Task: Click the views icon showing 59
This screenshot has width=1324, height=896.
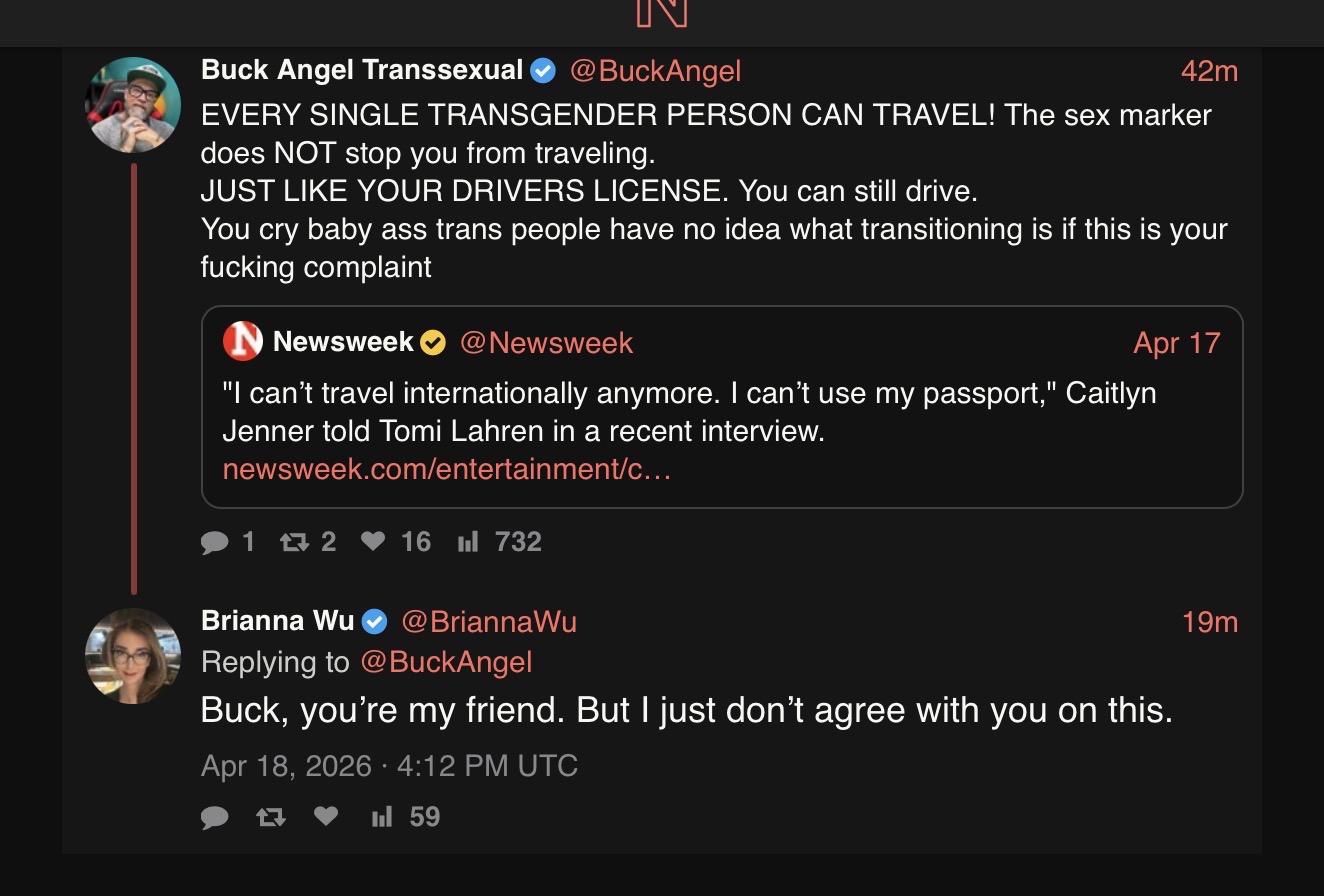Action: coord(381,818)
